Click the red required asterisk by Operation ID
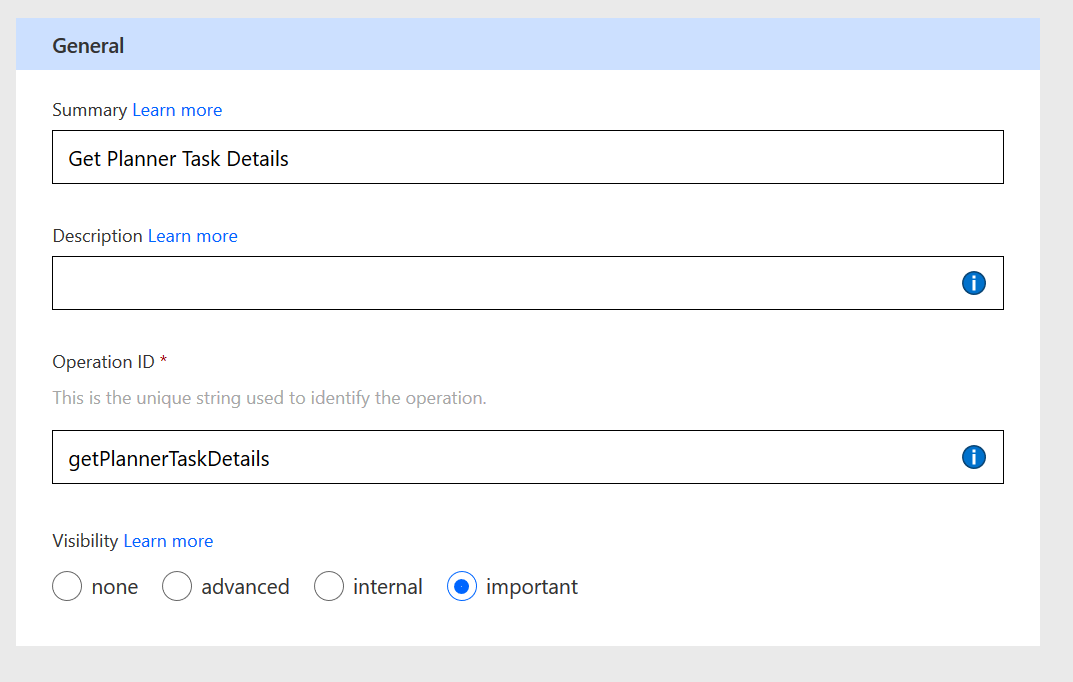The width and height of the screenshot is (1073, 682). 164,362
